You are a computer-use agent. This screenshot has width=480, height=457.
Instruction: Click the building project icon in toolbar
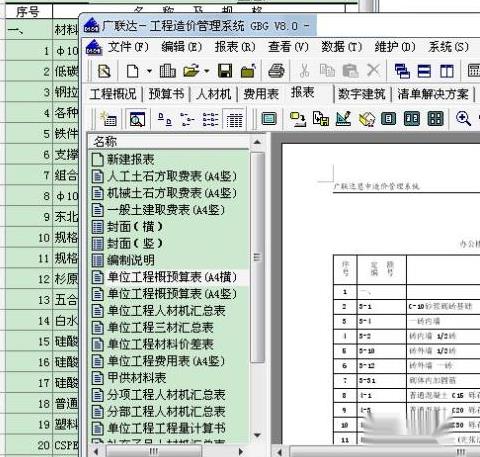[x=167, y=71]
